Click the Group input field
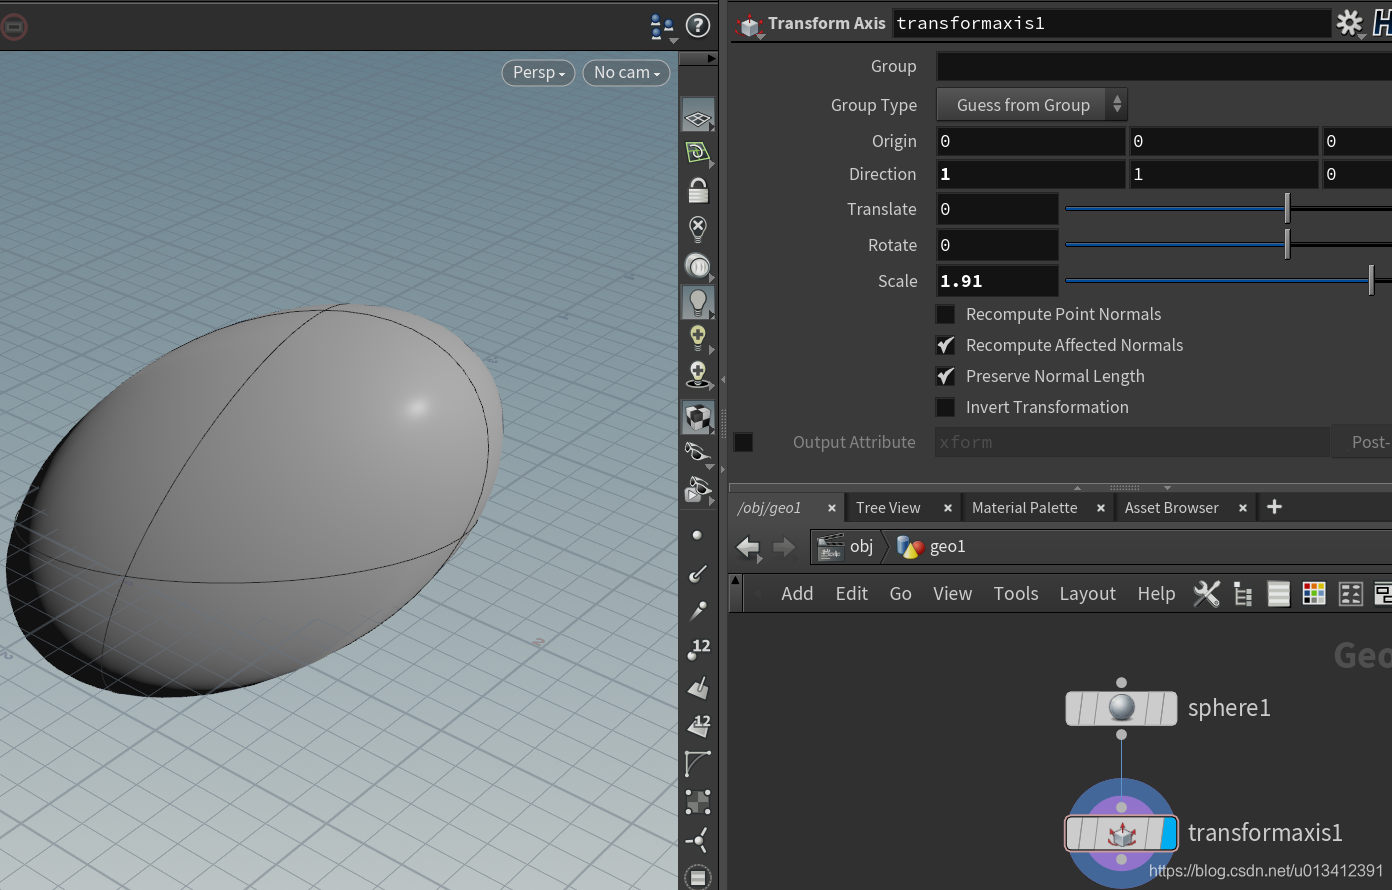This screenshot has height=890, width=1392. point(1164,66)
